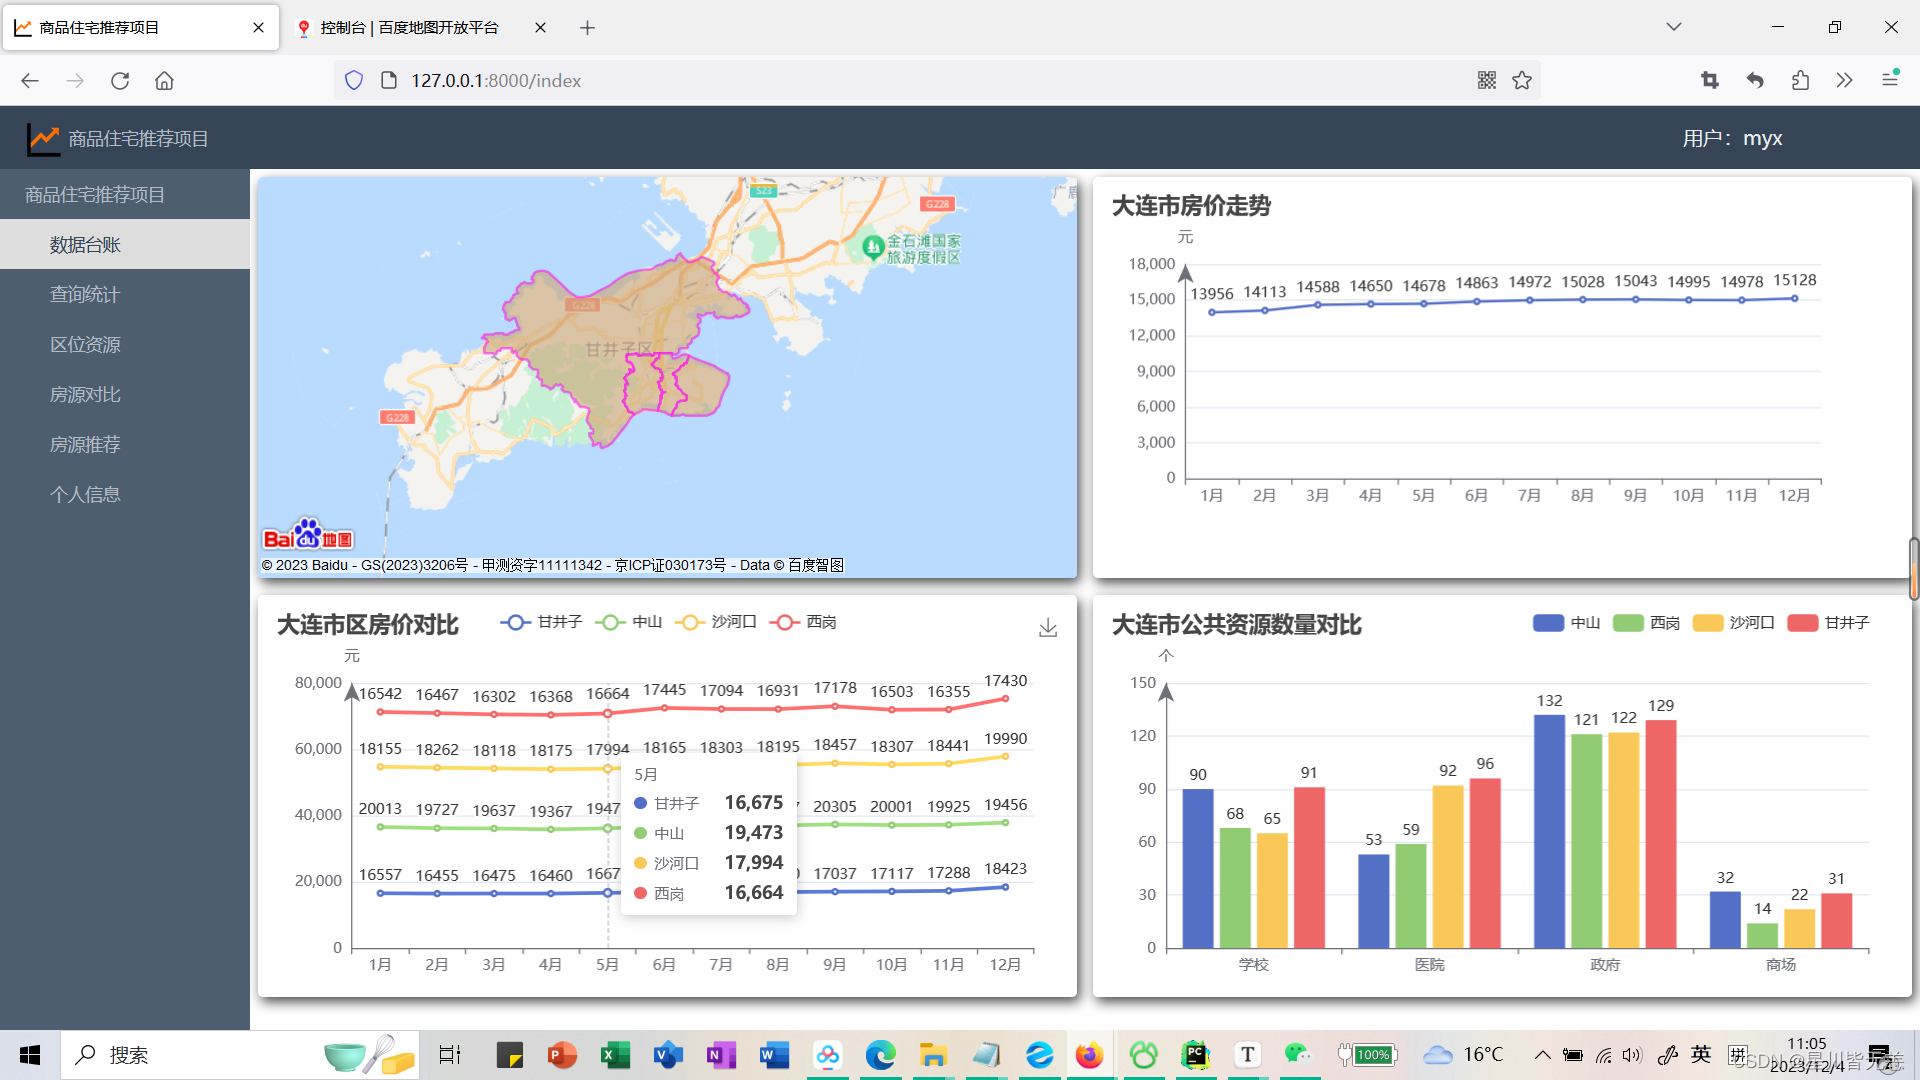Click the header title 商品住宅推荐项目

coord(138,139)
